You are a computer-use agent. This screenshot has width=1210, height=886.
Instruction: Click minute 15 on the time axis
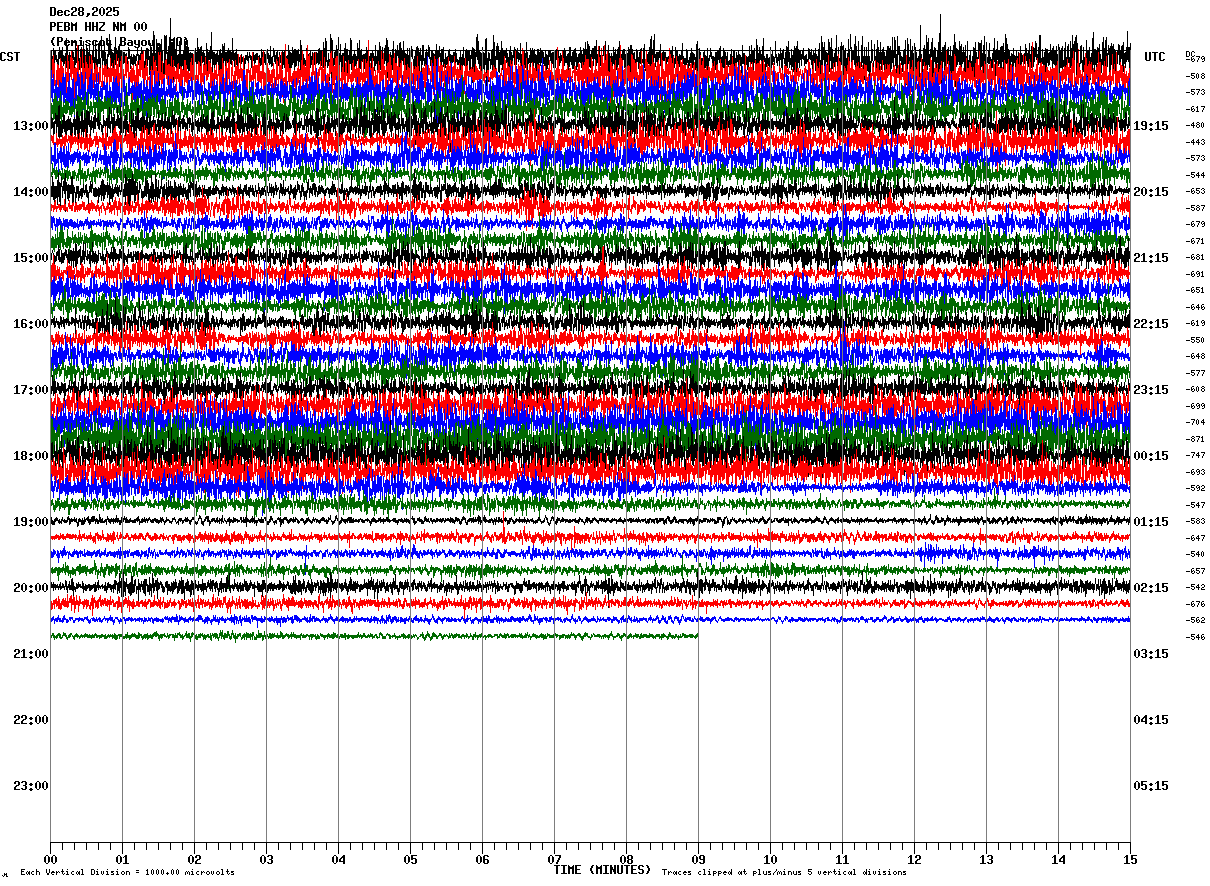(x=1130, y=859)
